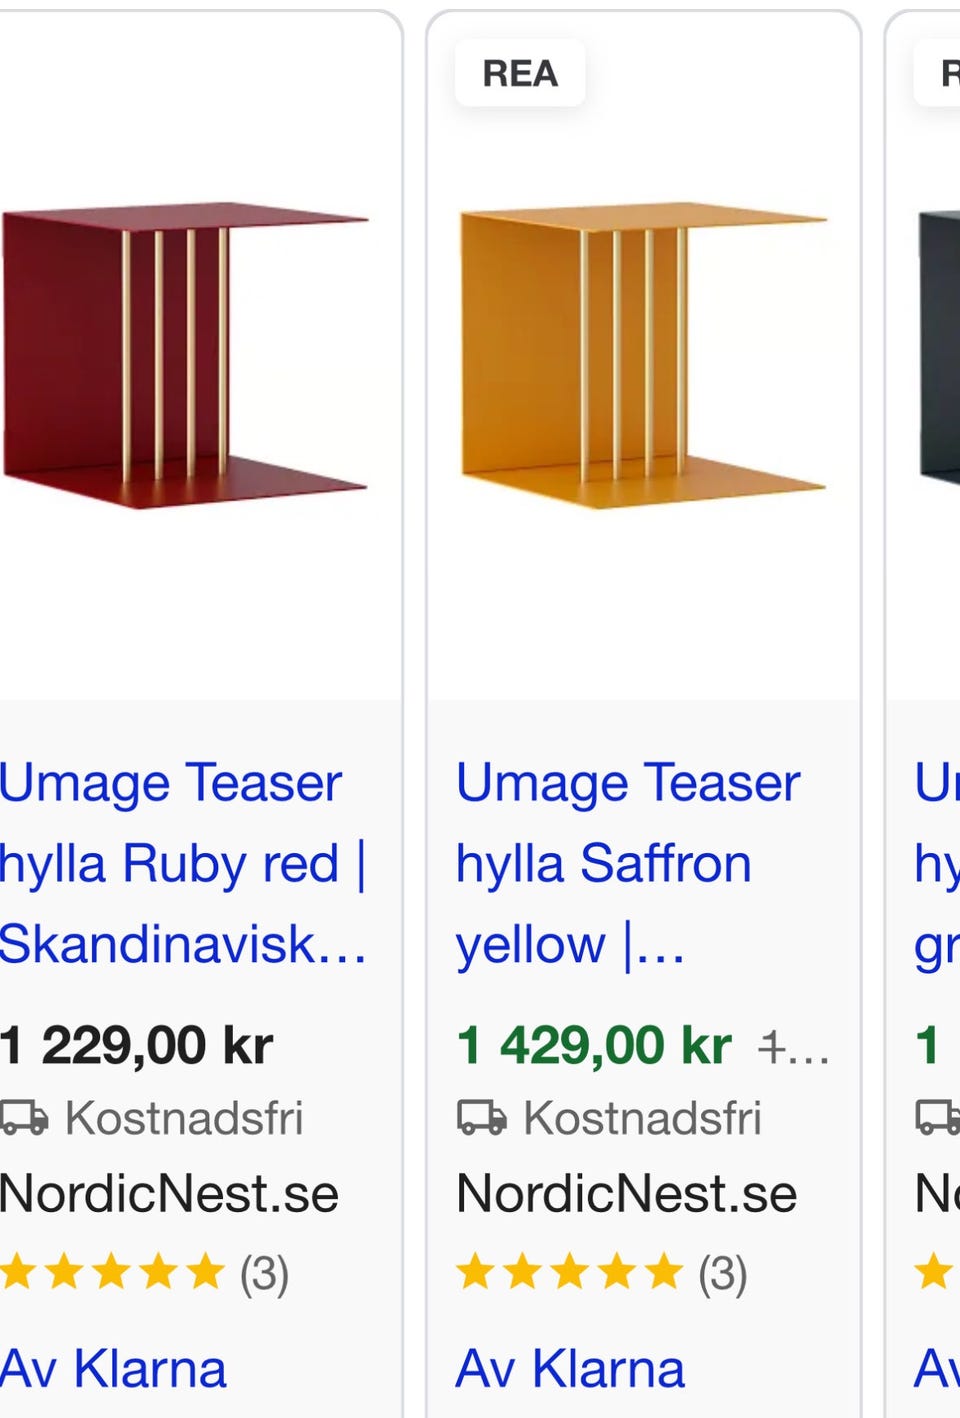Select the 1 229,00 kr price
The width and height of the screenshot is (960, 1418).
136,1046
